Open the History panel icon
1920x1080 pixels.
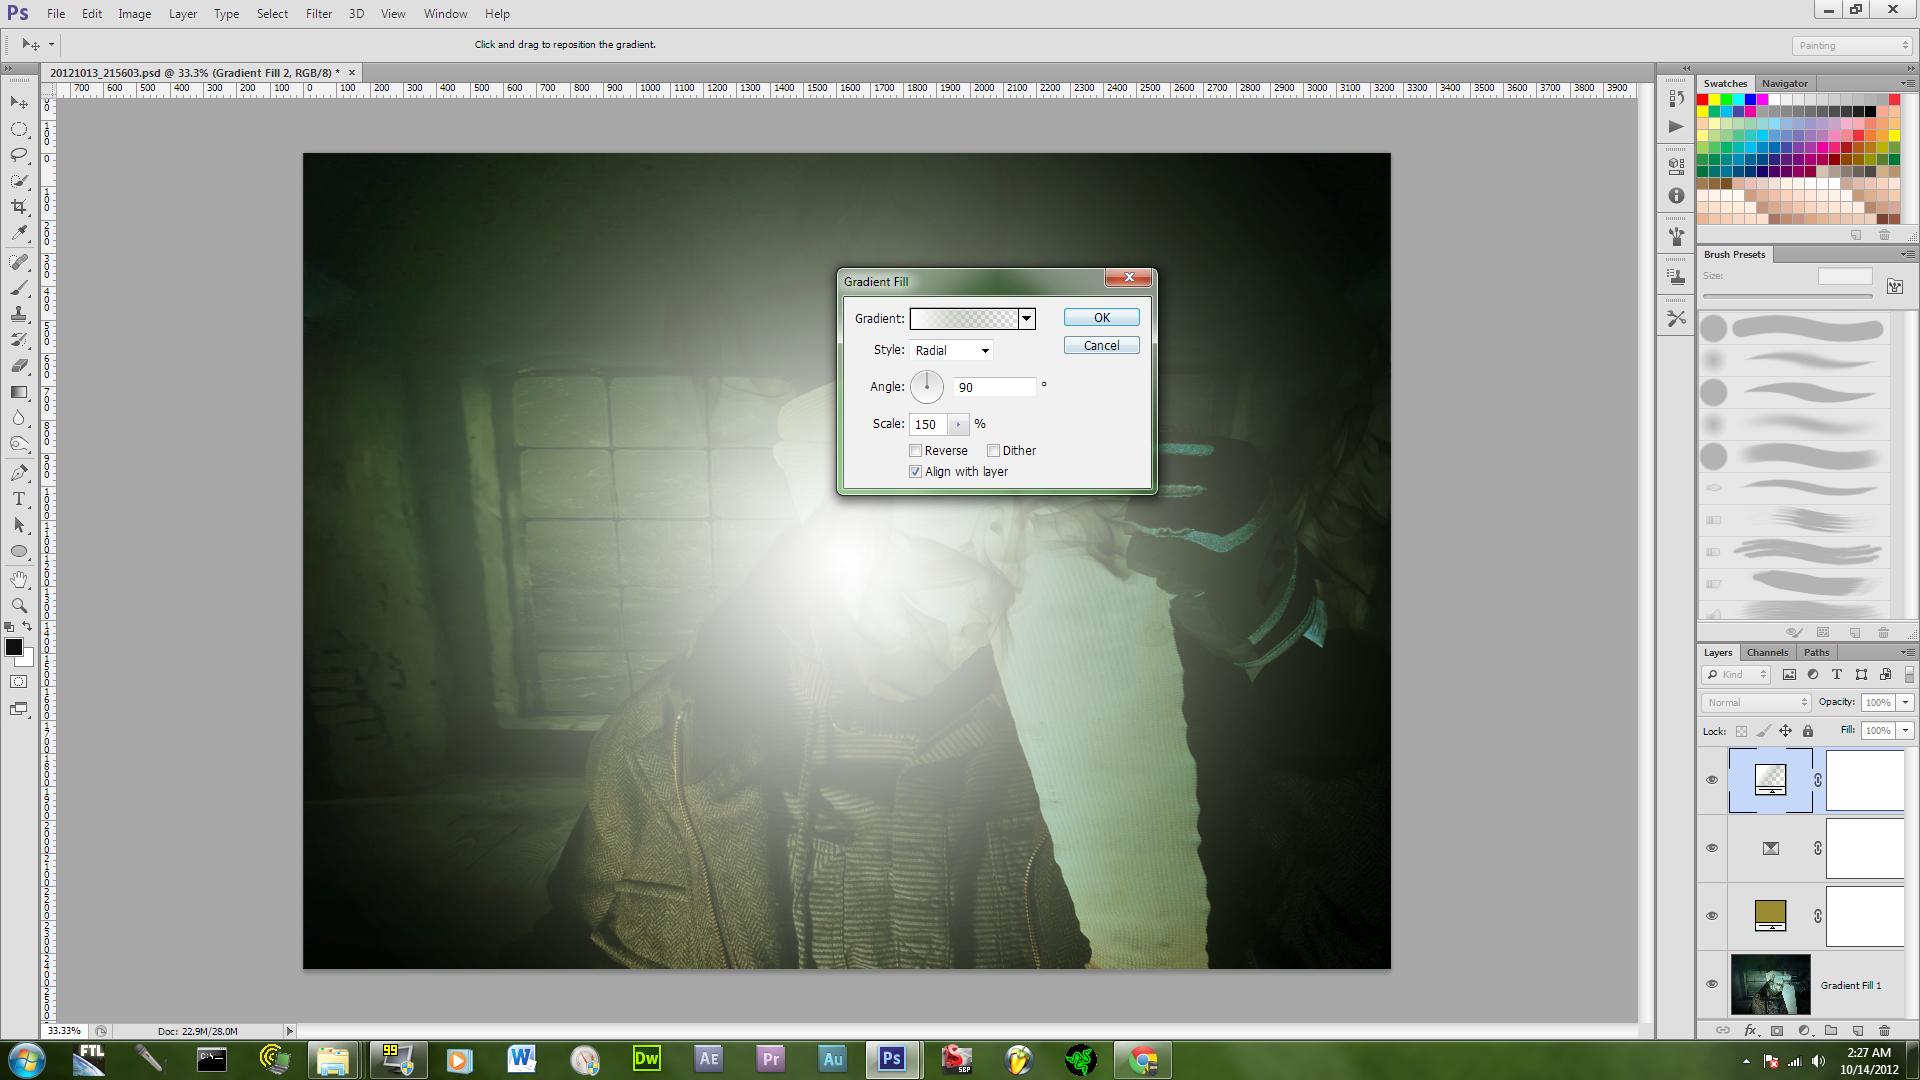[1677, 98]
